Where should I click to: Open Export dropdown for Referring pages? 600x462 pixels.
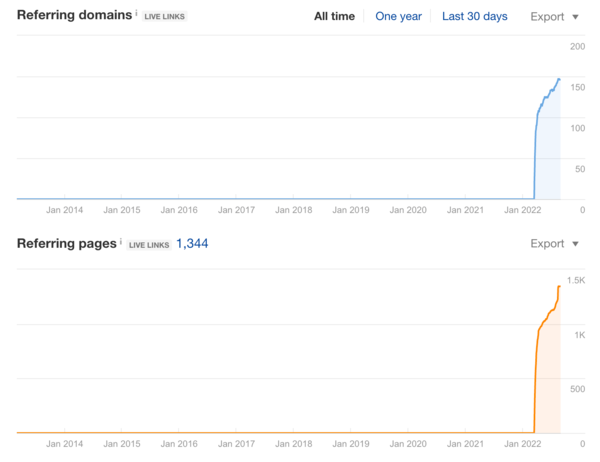click(x=554, y=244)
